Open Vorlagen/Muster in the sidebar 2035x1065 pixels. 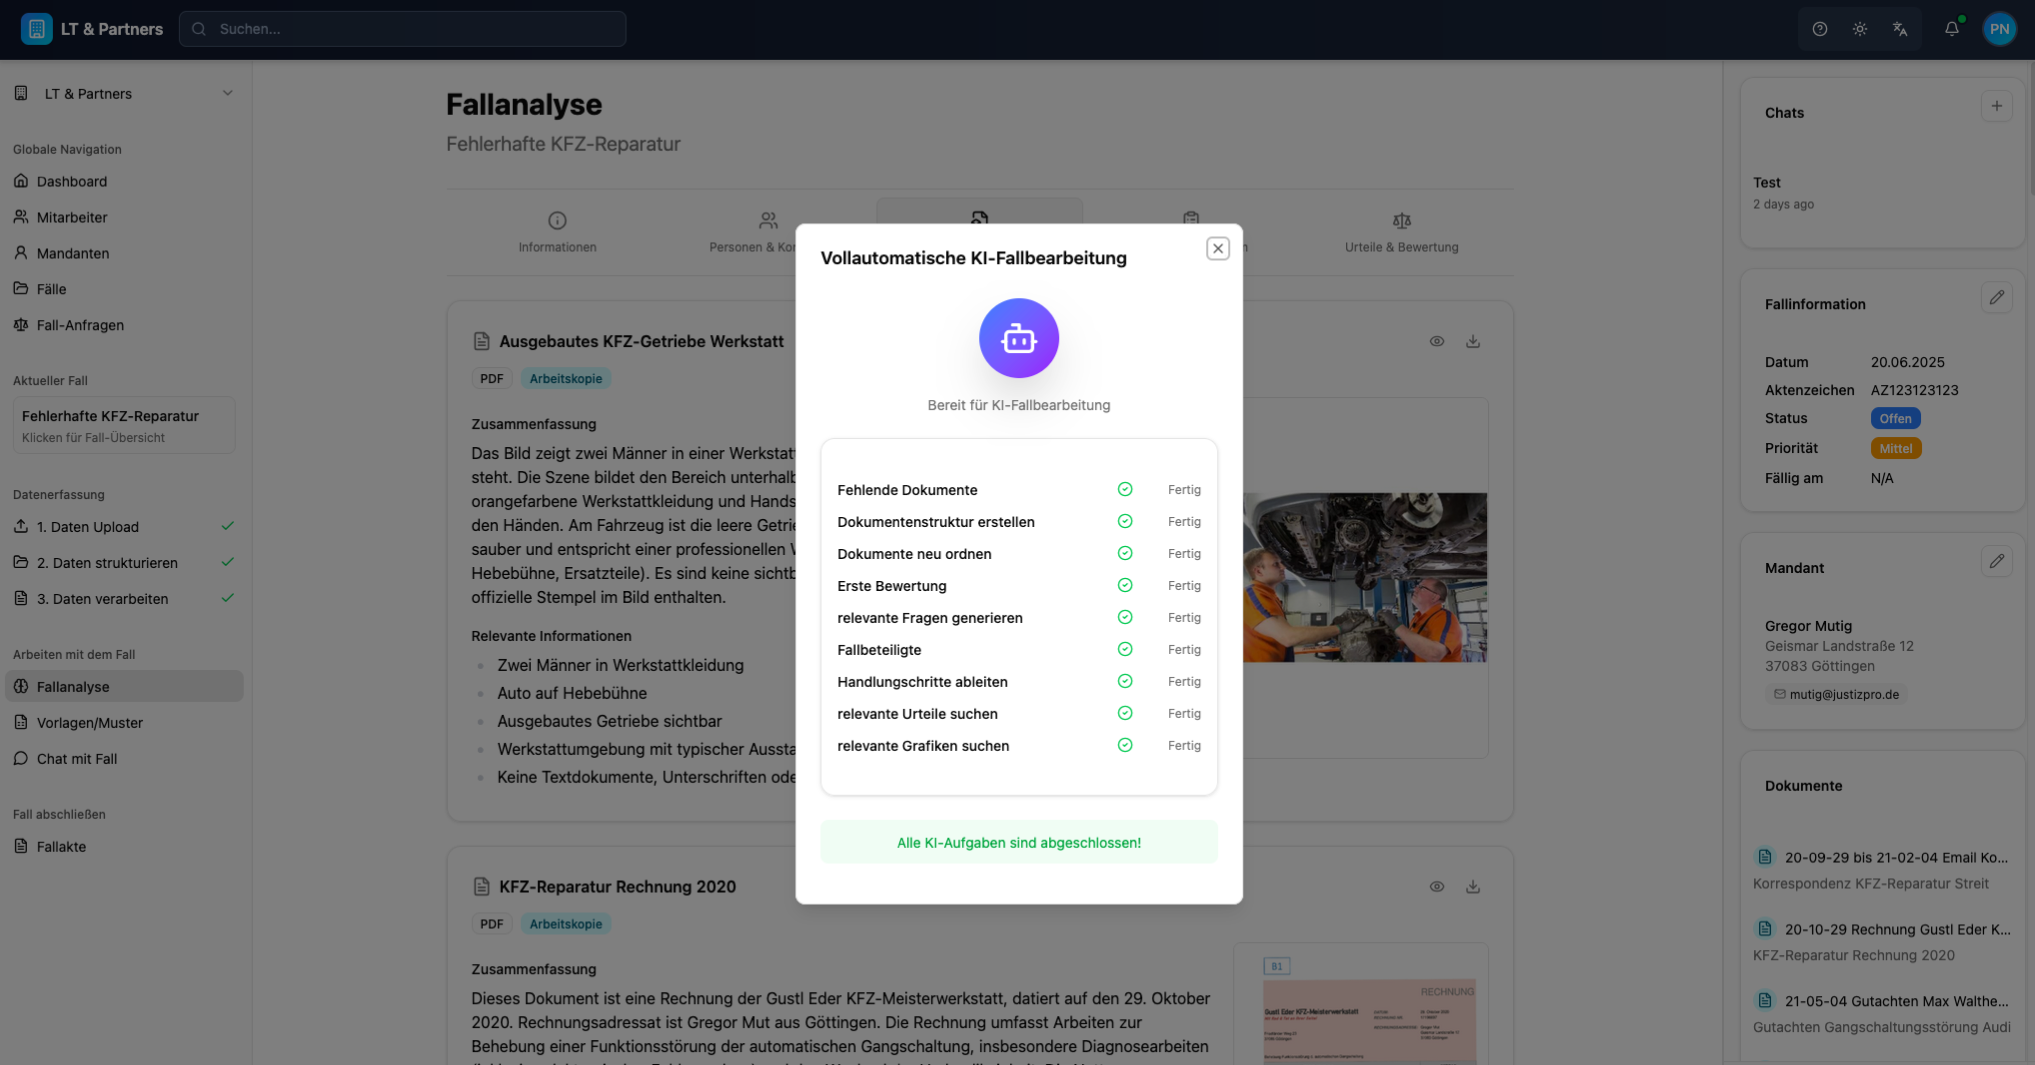click(x=90, y=722)
